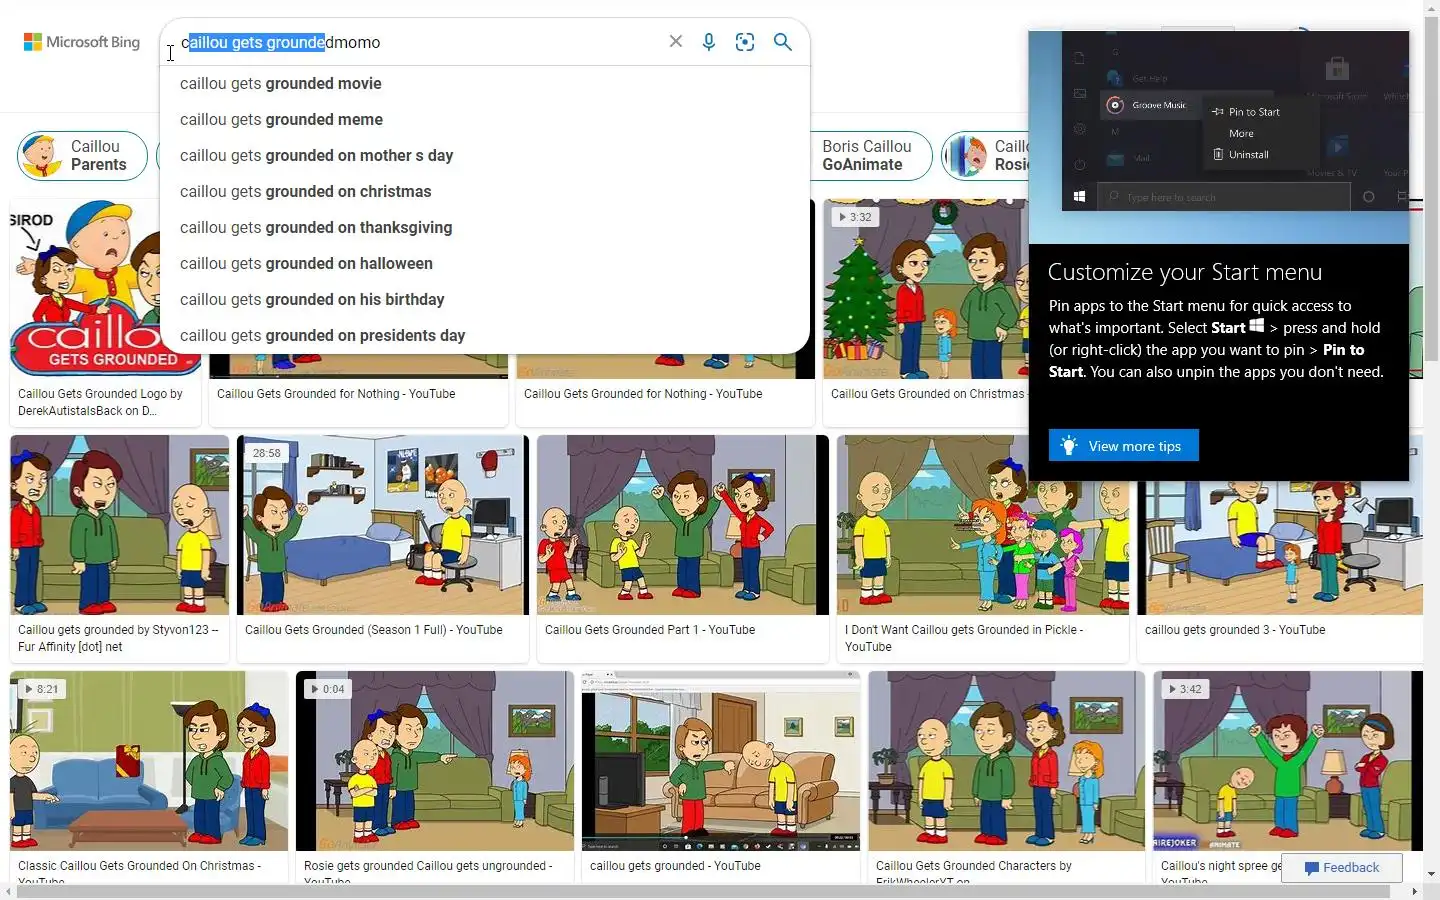
Task: Open the Caillou Parents related search chip
Action: (x=82, y=156)
